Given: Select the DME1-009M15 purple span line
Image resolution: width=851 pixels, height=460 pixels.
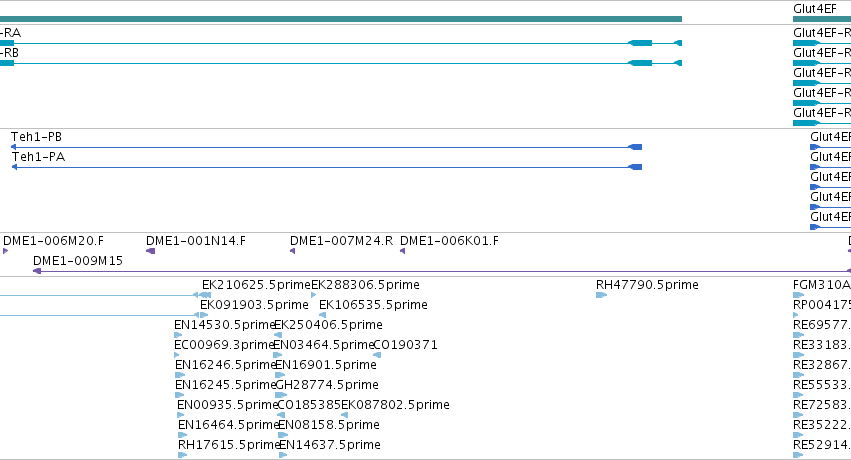Looking at the screenshot, I should click(x=442, y=271).
